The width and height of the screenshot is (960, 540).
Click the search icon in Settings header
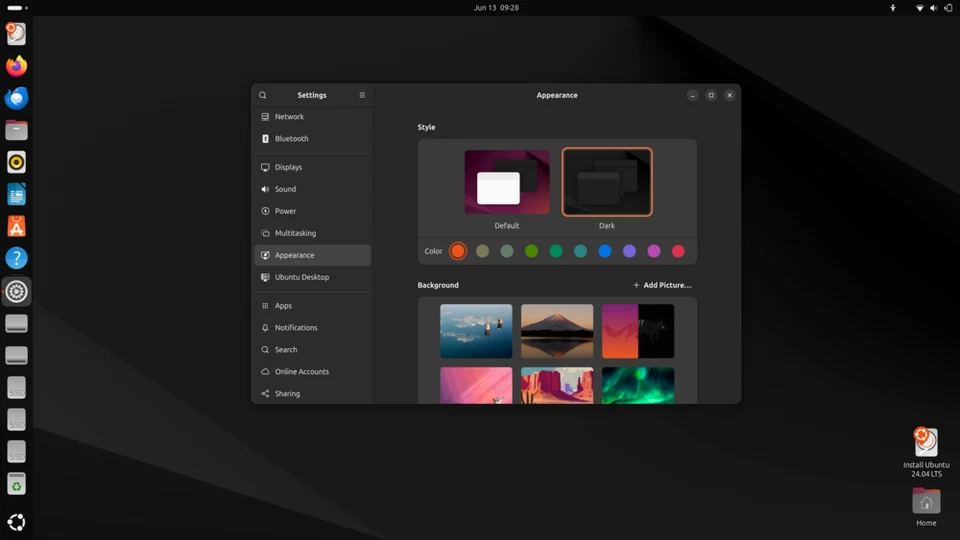263,95
